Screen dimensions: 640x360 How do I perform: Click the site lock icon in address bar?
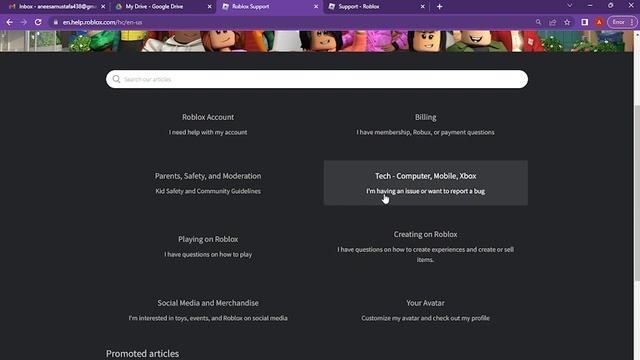point(56,22)
